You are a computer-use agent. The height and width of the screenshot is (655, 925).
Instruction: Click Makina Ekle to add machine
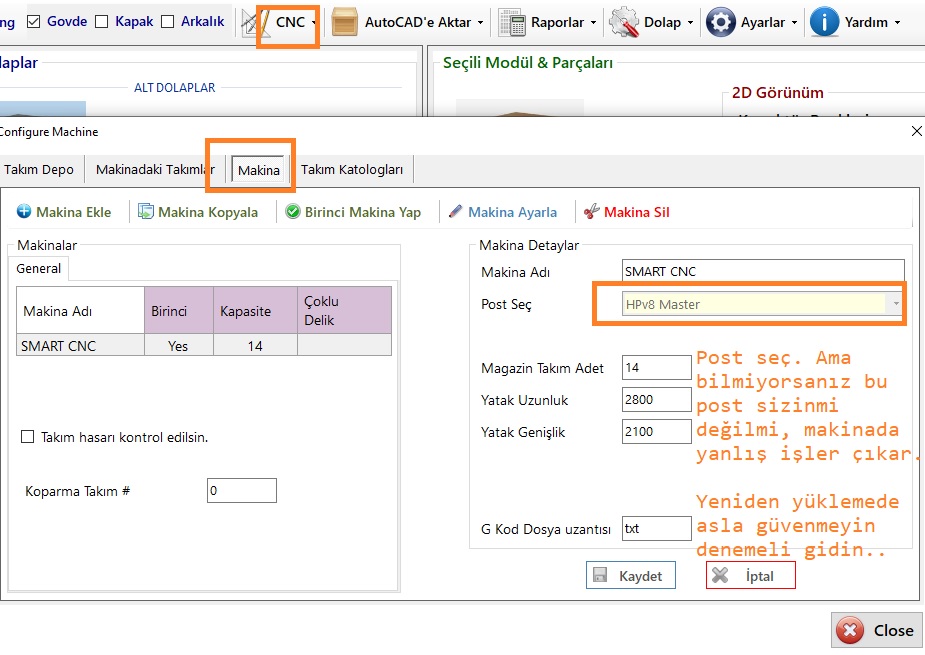(64, 212)
